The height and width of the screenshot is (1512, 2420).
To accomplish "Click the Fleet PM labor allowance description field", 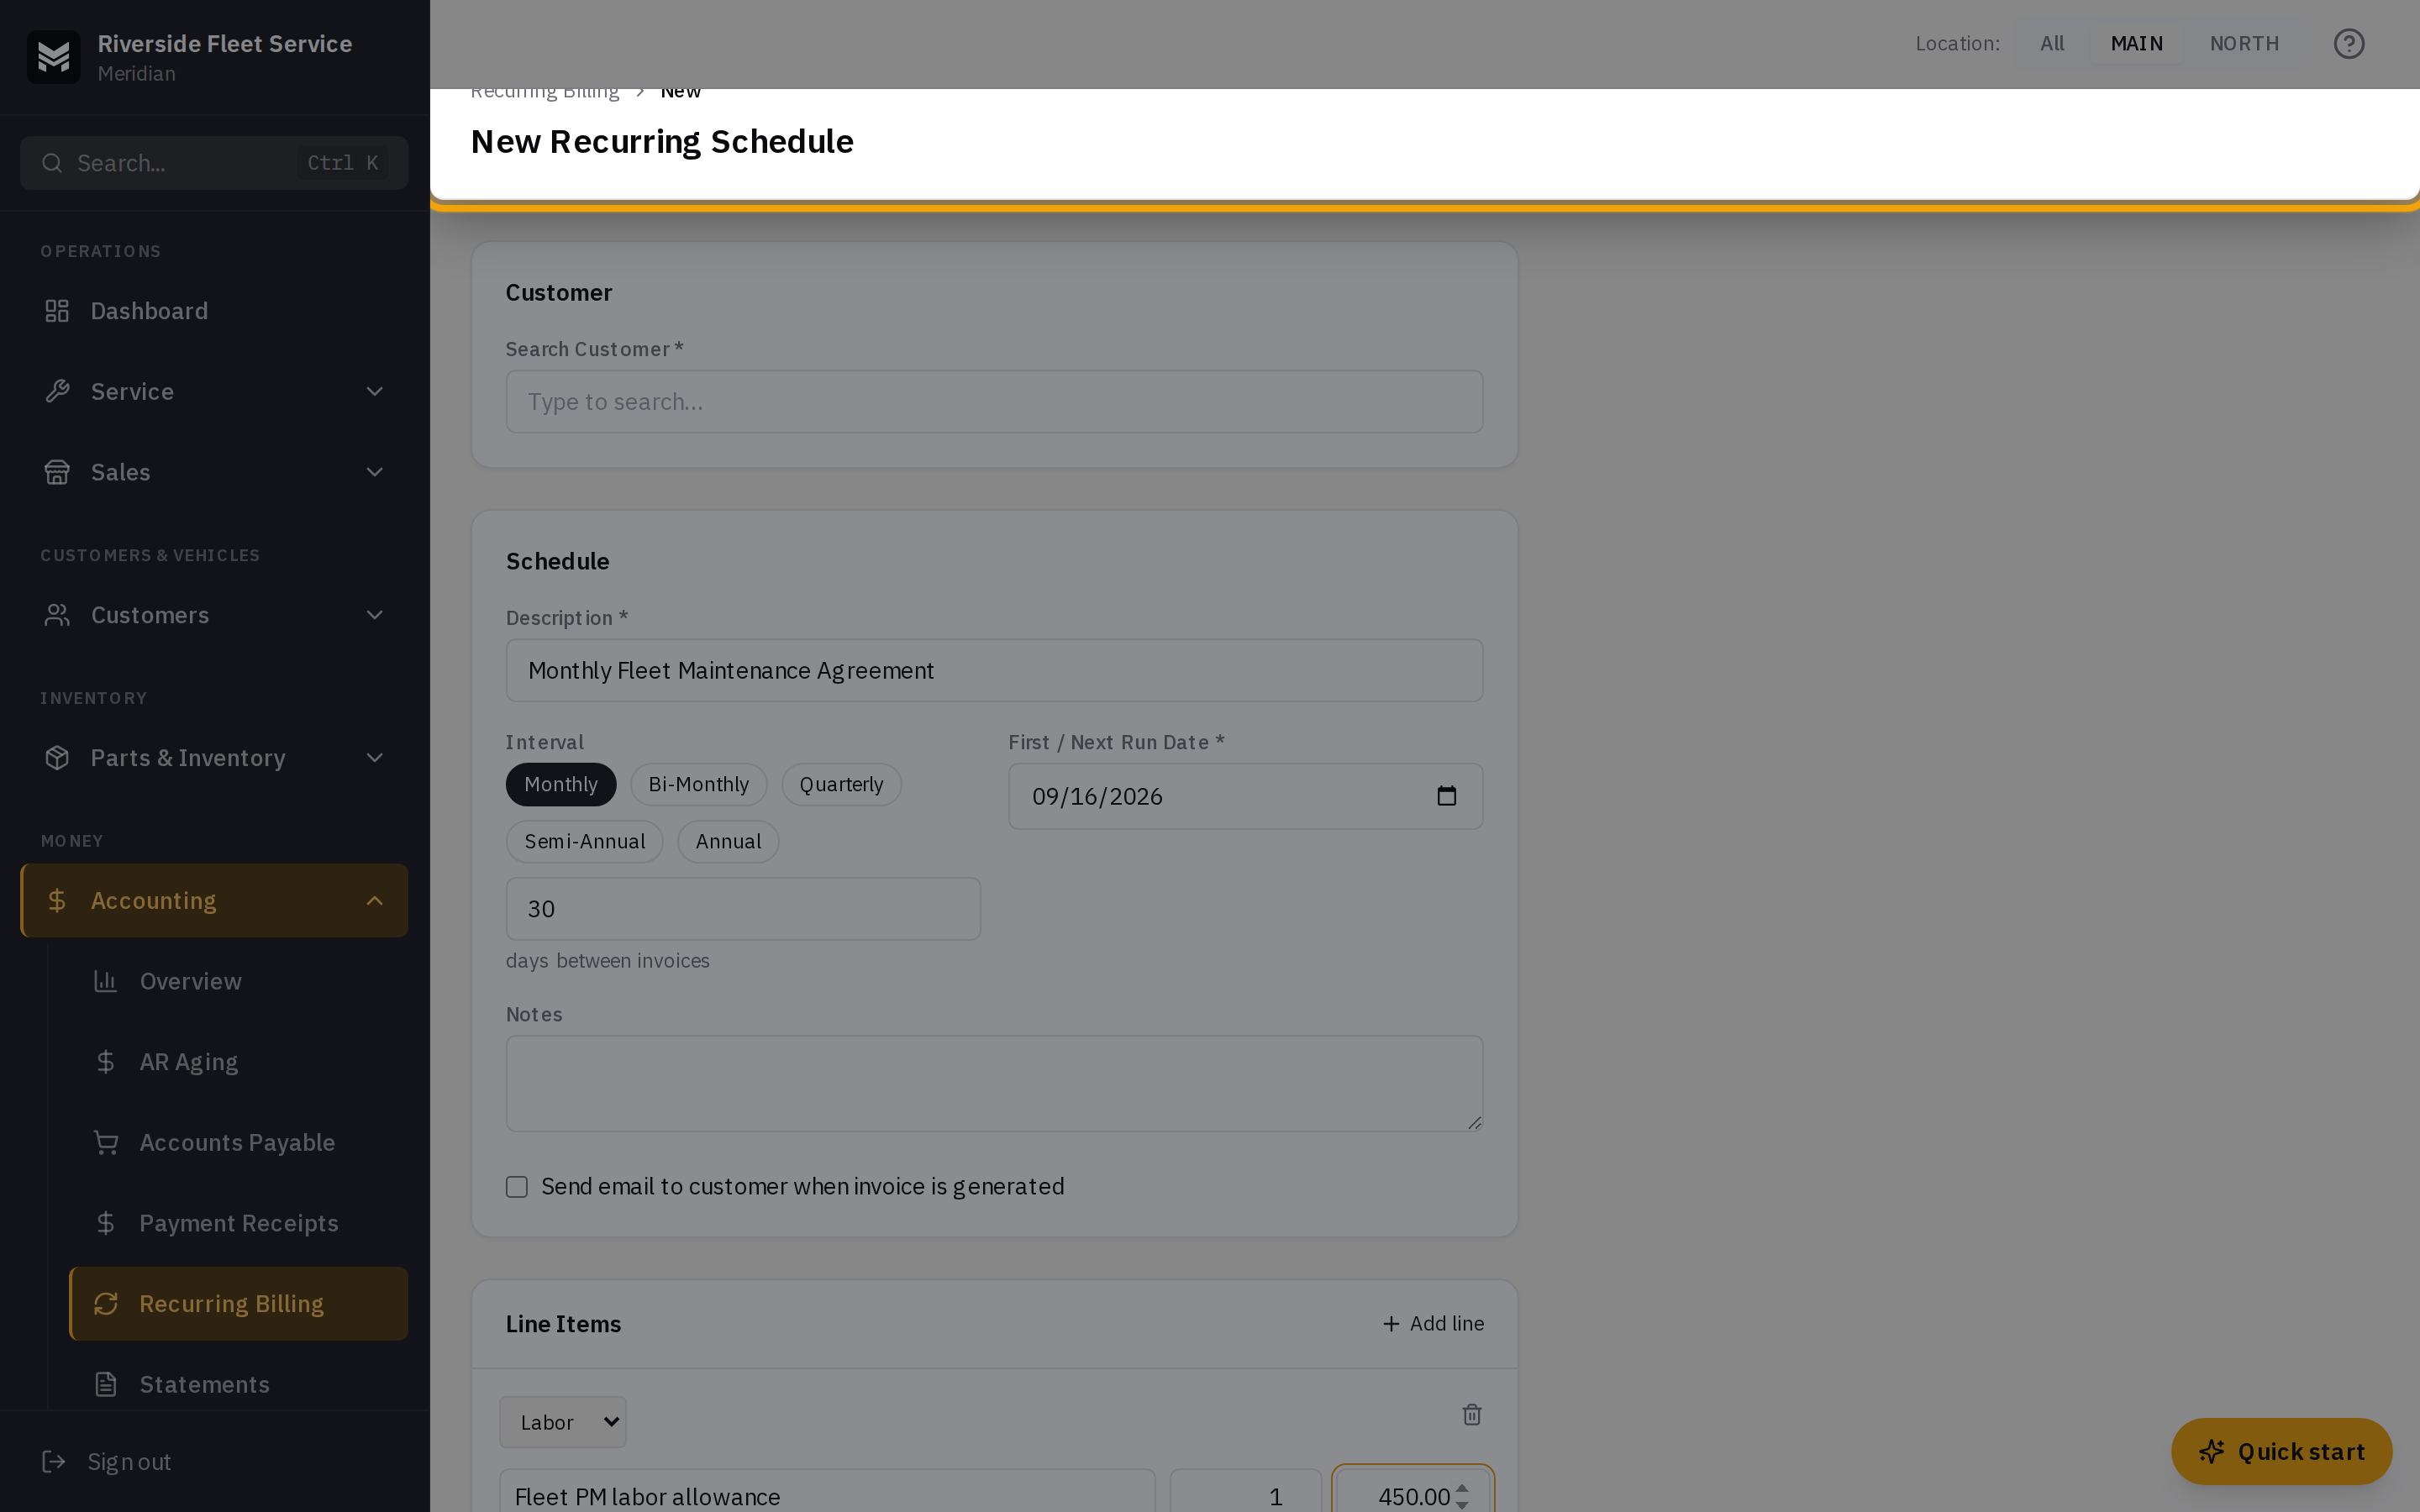I will coord(827,1491).
